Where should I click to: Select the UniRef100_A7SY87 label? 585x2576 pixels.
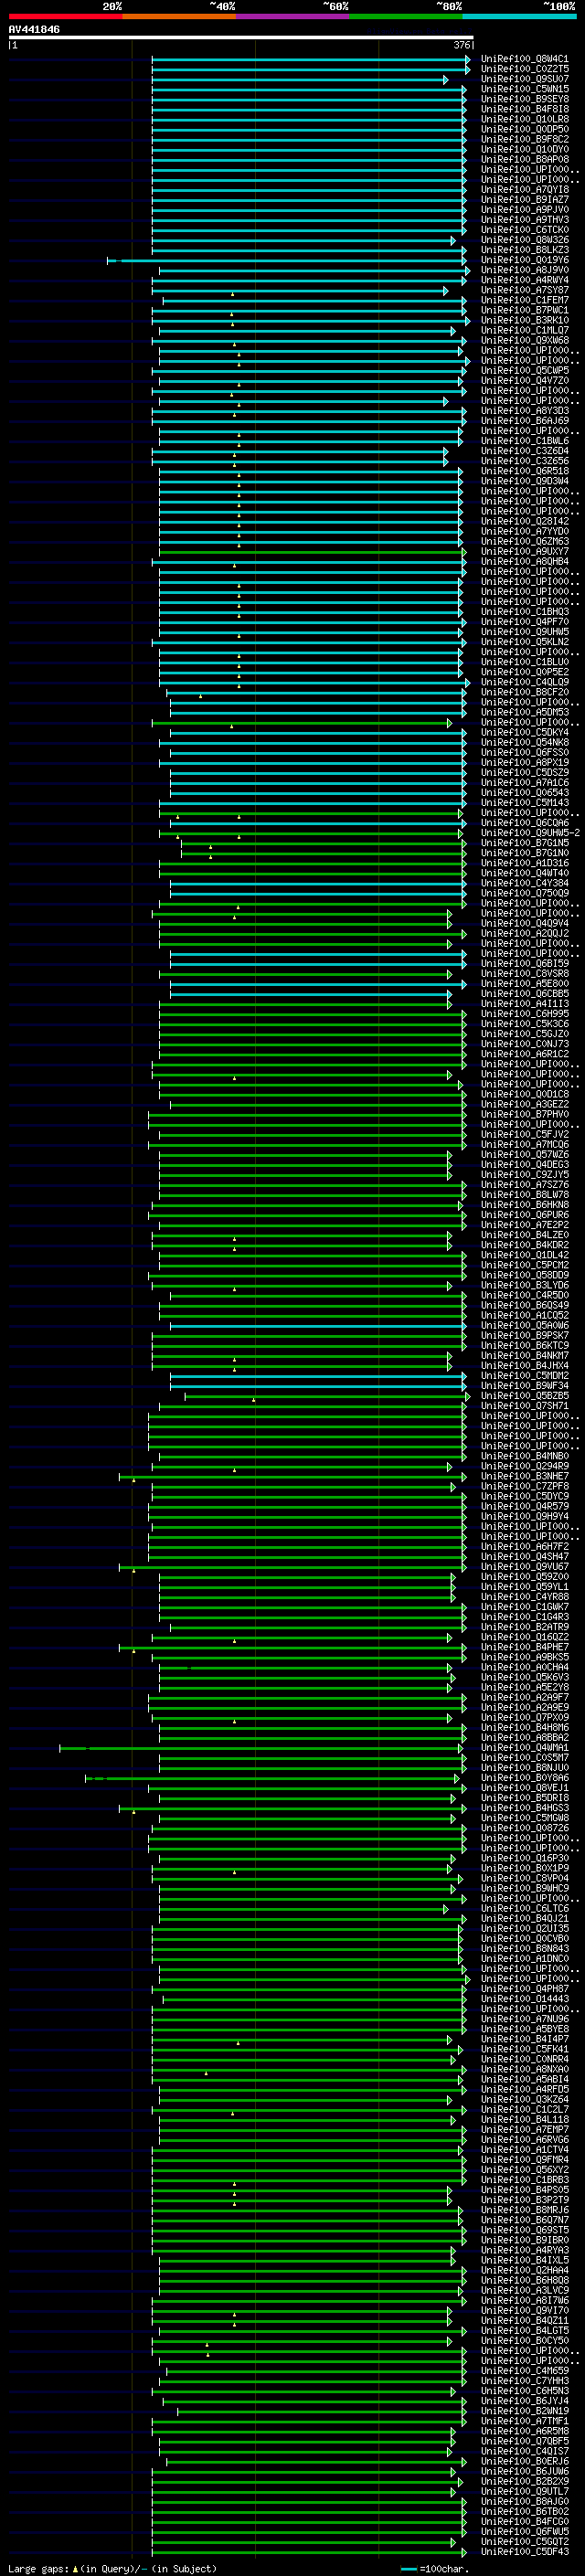click(524, 290)
